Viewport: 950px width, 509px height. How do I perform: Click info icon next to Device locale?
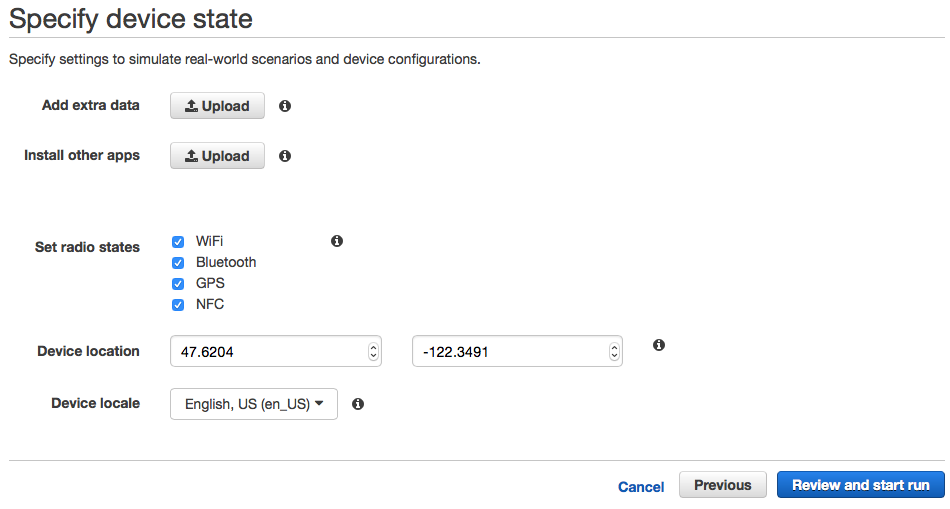358,404
